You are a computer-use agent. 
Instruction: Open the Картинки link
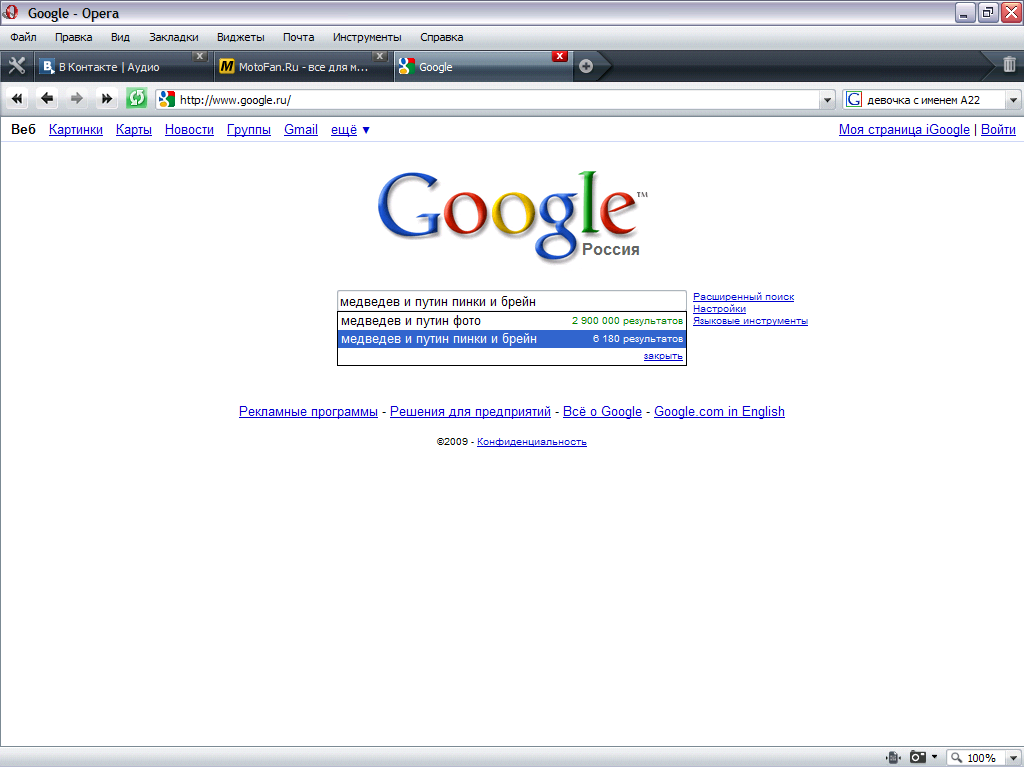click(x=76, y=129)
